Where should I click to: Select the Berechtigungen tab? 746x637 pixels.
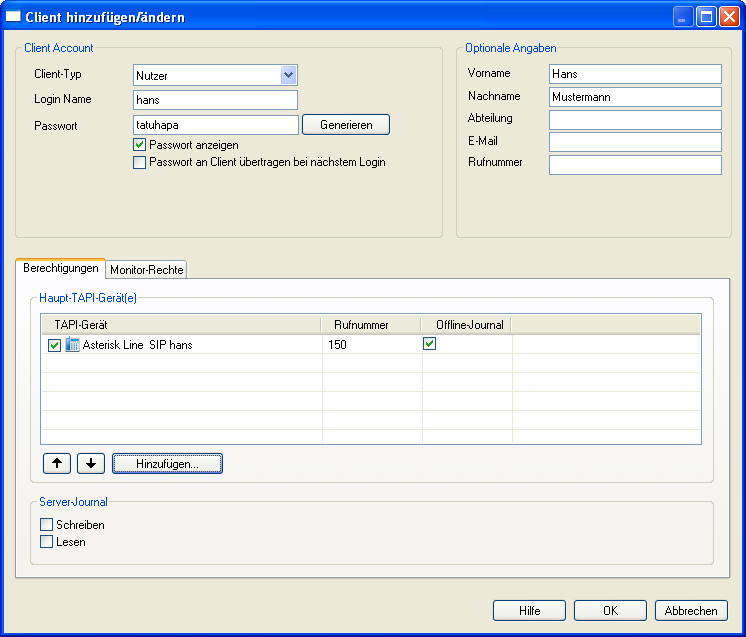coord(60,268)
